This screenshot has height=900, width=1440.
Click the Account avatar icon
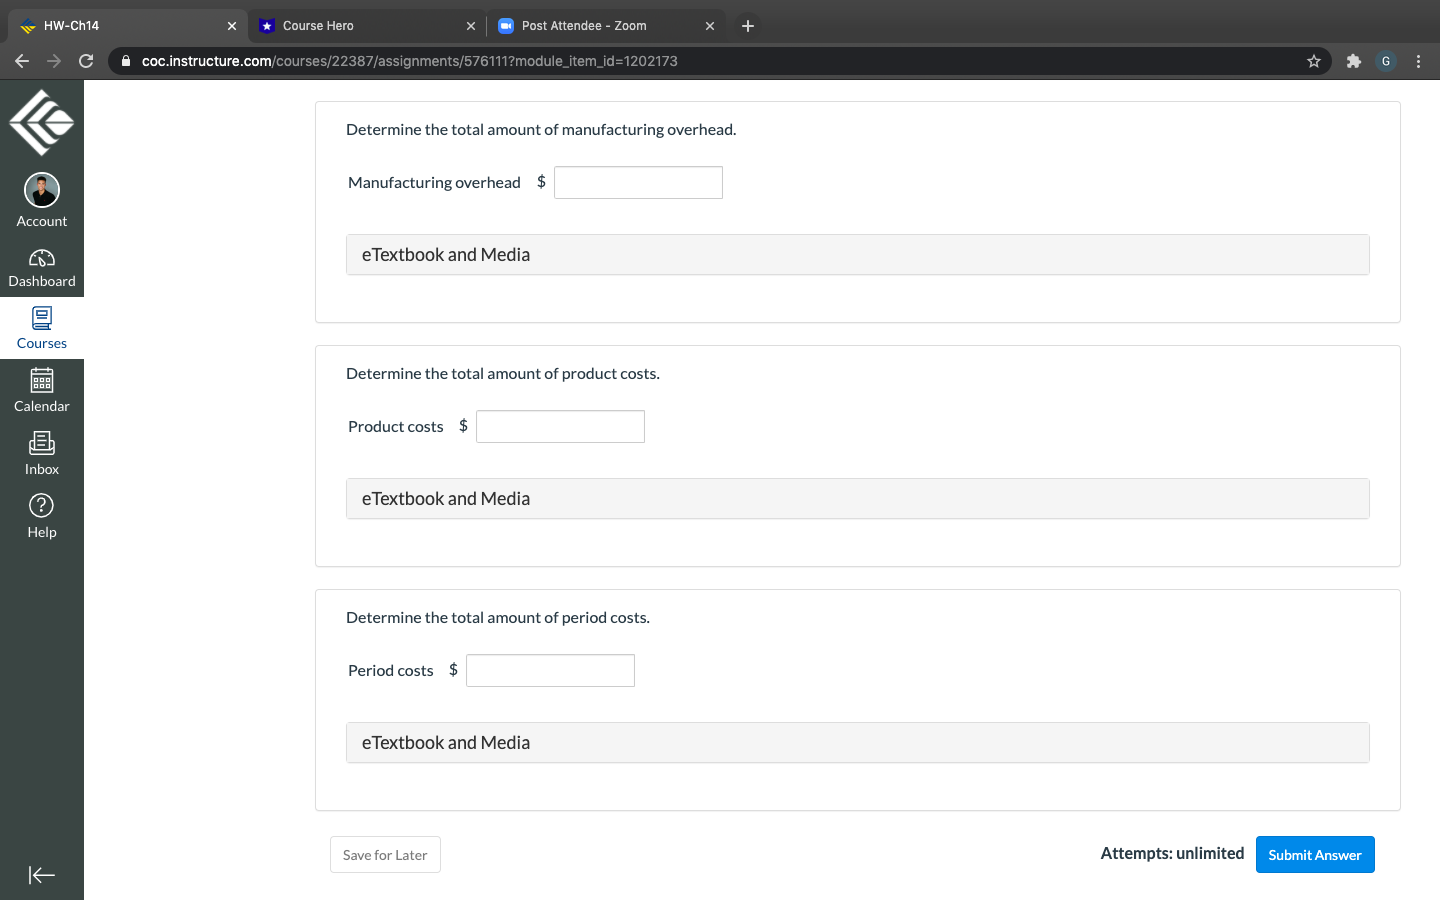point(41,189)
